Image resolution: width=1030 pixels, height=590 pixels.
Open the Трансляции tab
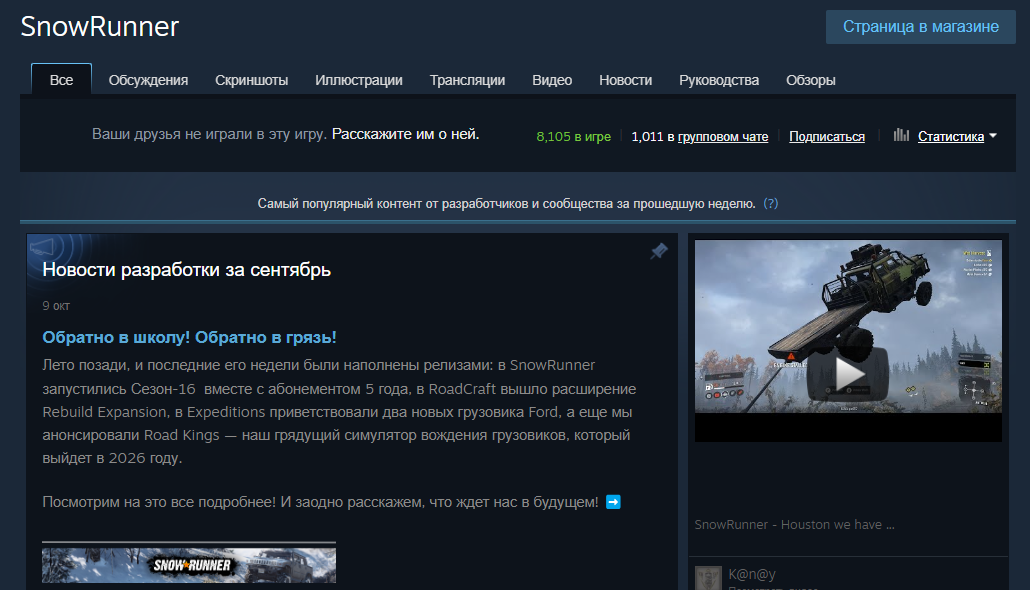467,80
